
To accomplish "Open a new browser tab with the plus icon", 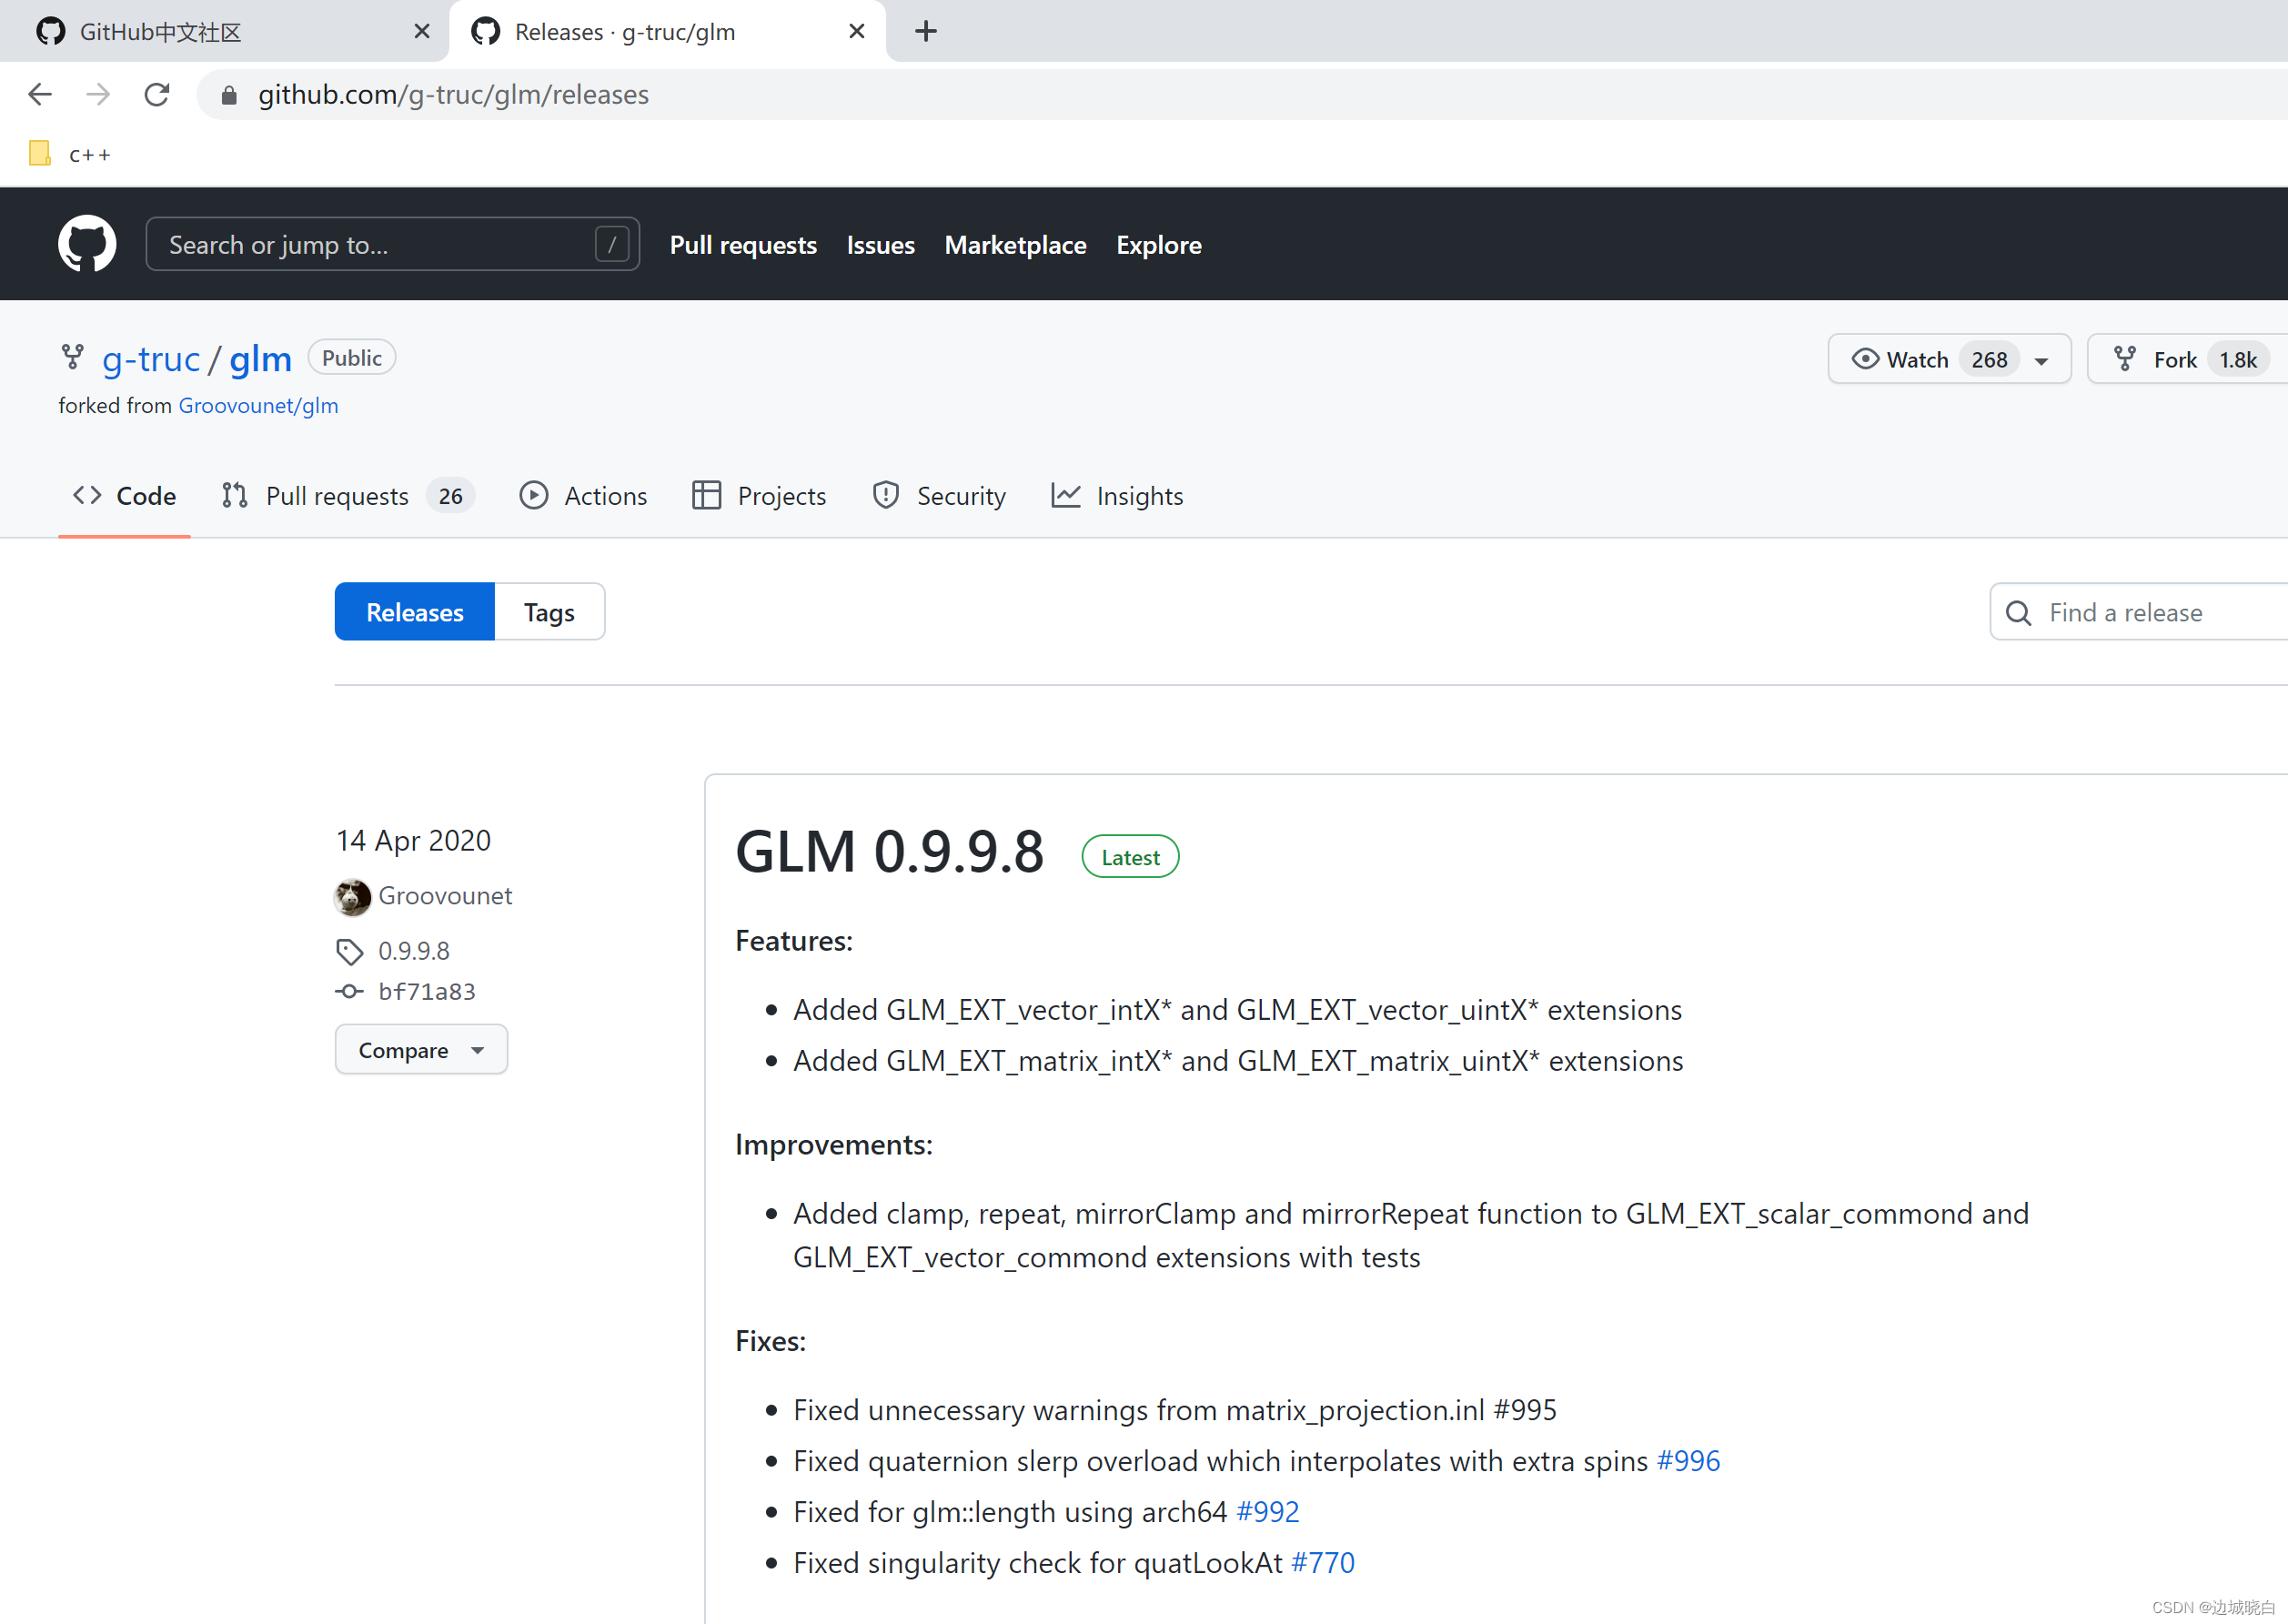I will [926, 32].
